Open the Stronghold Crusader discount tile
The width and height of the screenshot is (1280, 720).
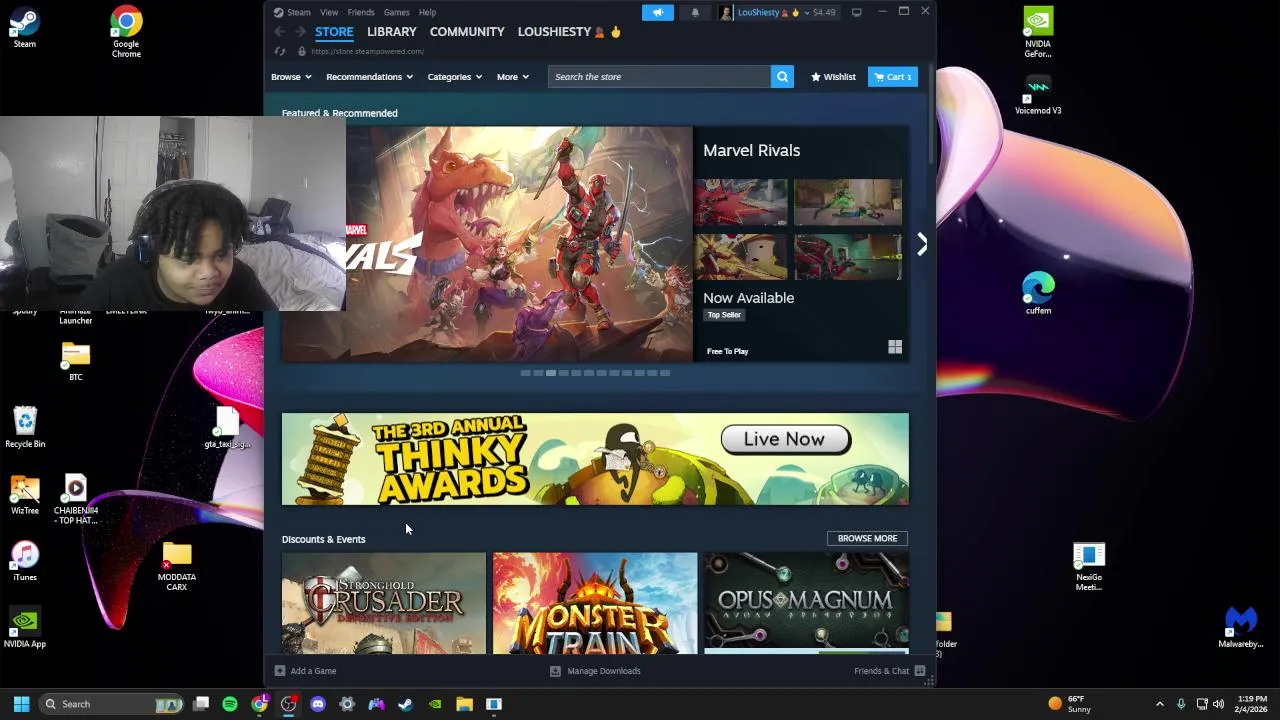[384, 603]
